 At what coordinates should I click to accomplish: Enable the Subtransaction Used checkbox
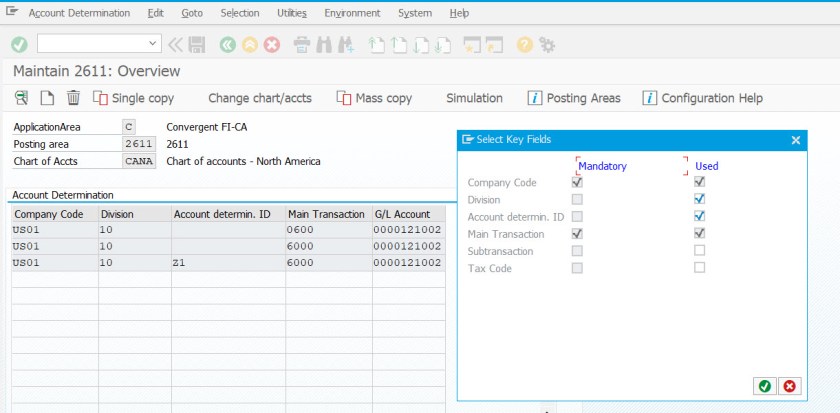click(x=700, y=250)
